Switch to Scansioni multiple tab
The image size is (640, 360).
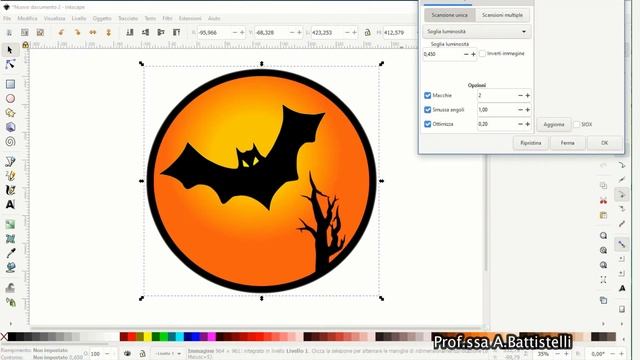(x=502, y=15)
